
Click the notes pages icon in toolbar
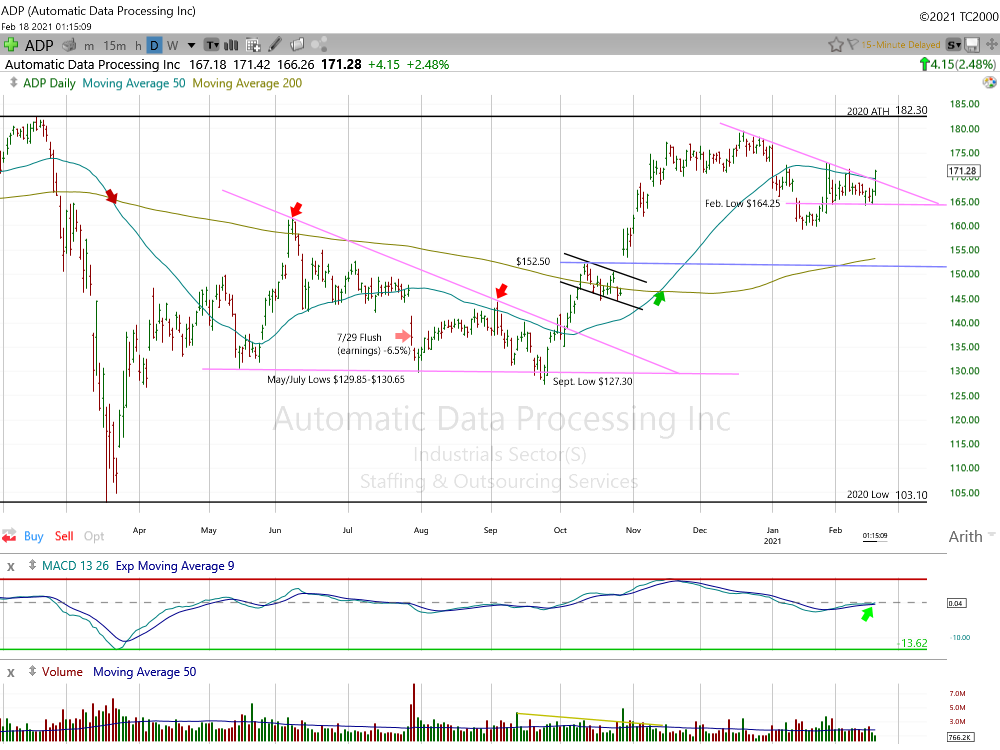(297, 45)
